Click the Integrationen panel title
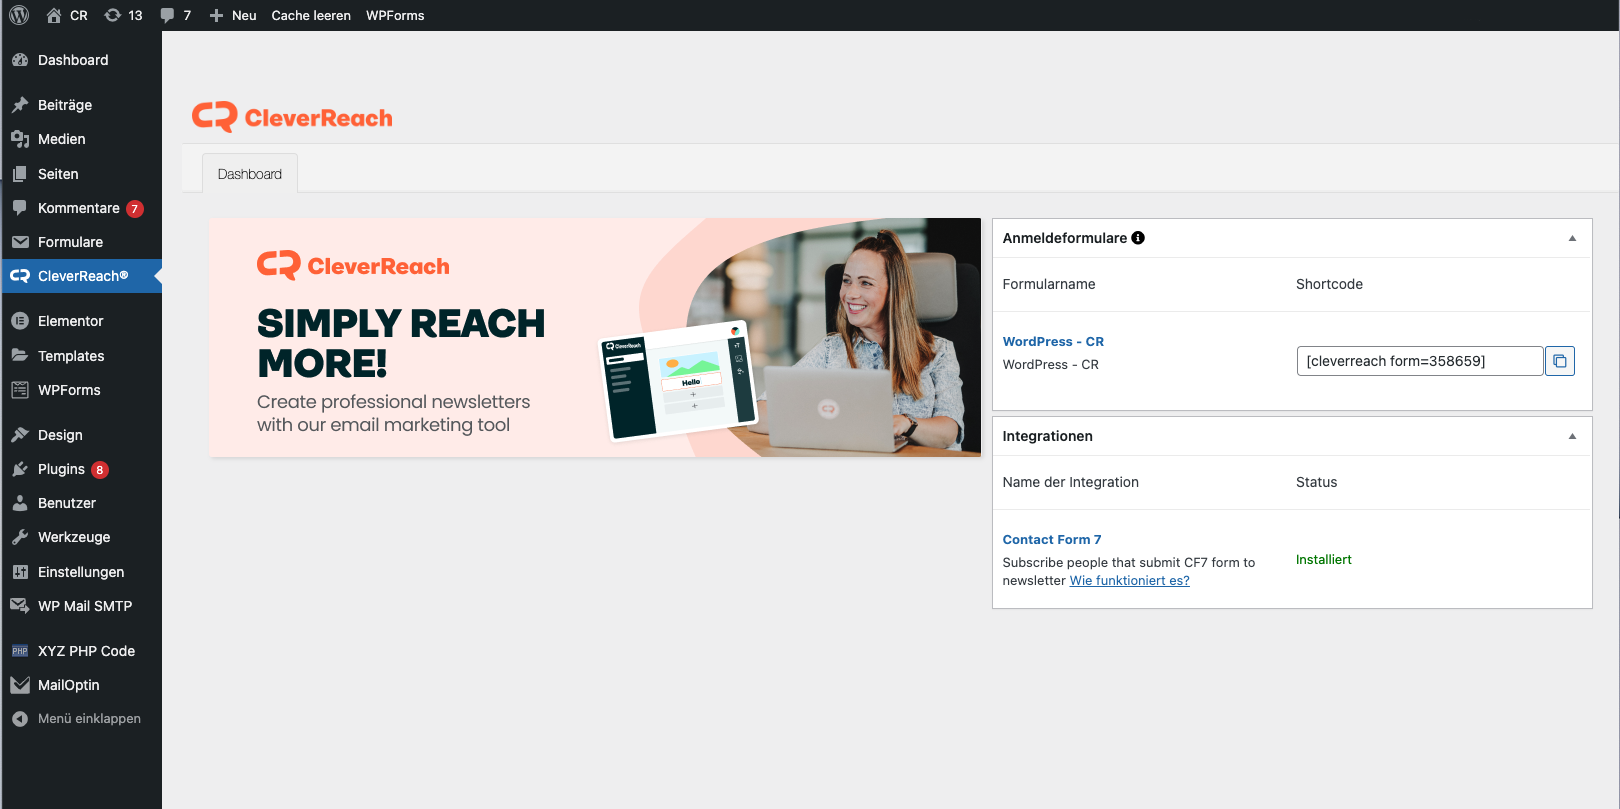 (x=1047, y=436)
